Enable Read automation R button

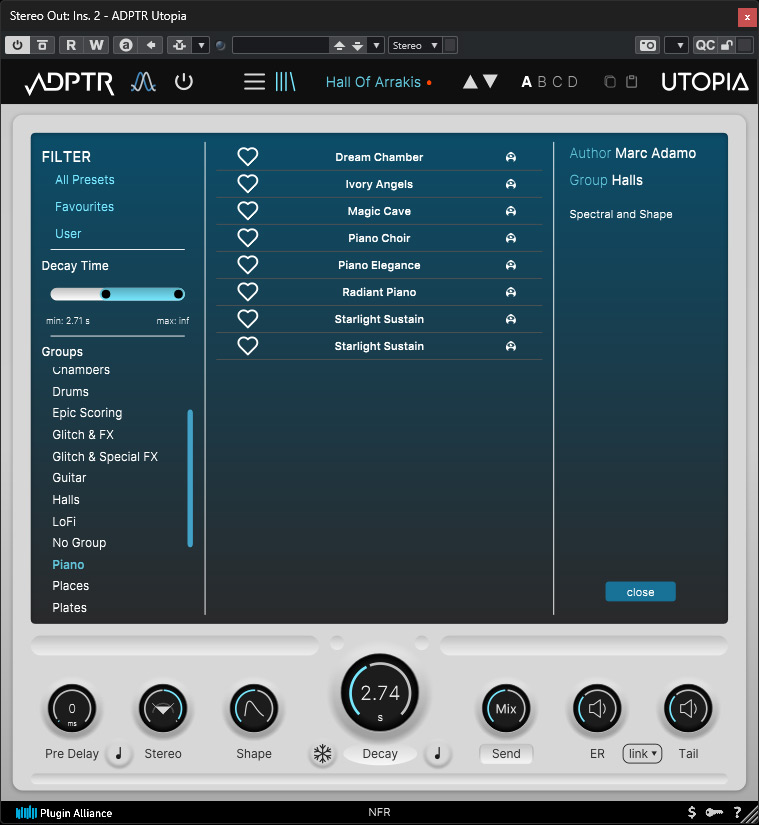71,45
